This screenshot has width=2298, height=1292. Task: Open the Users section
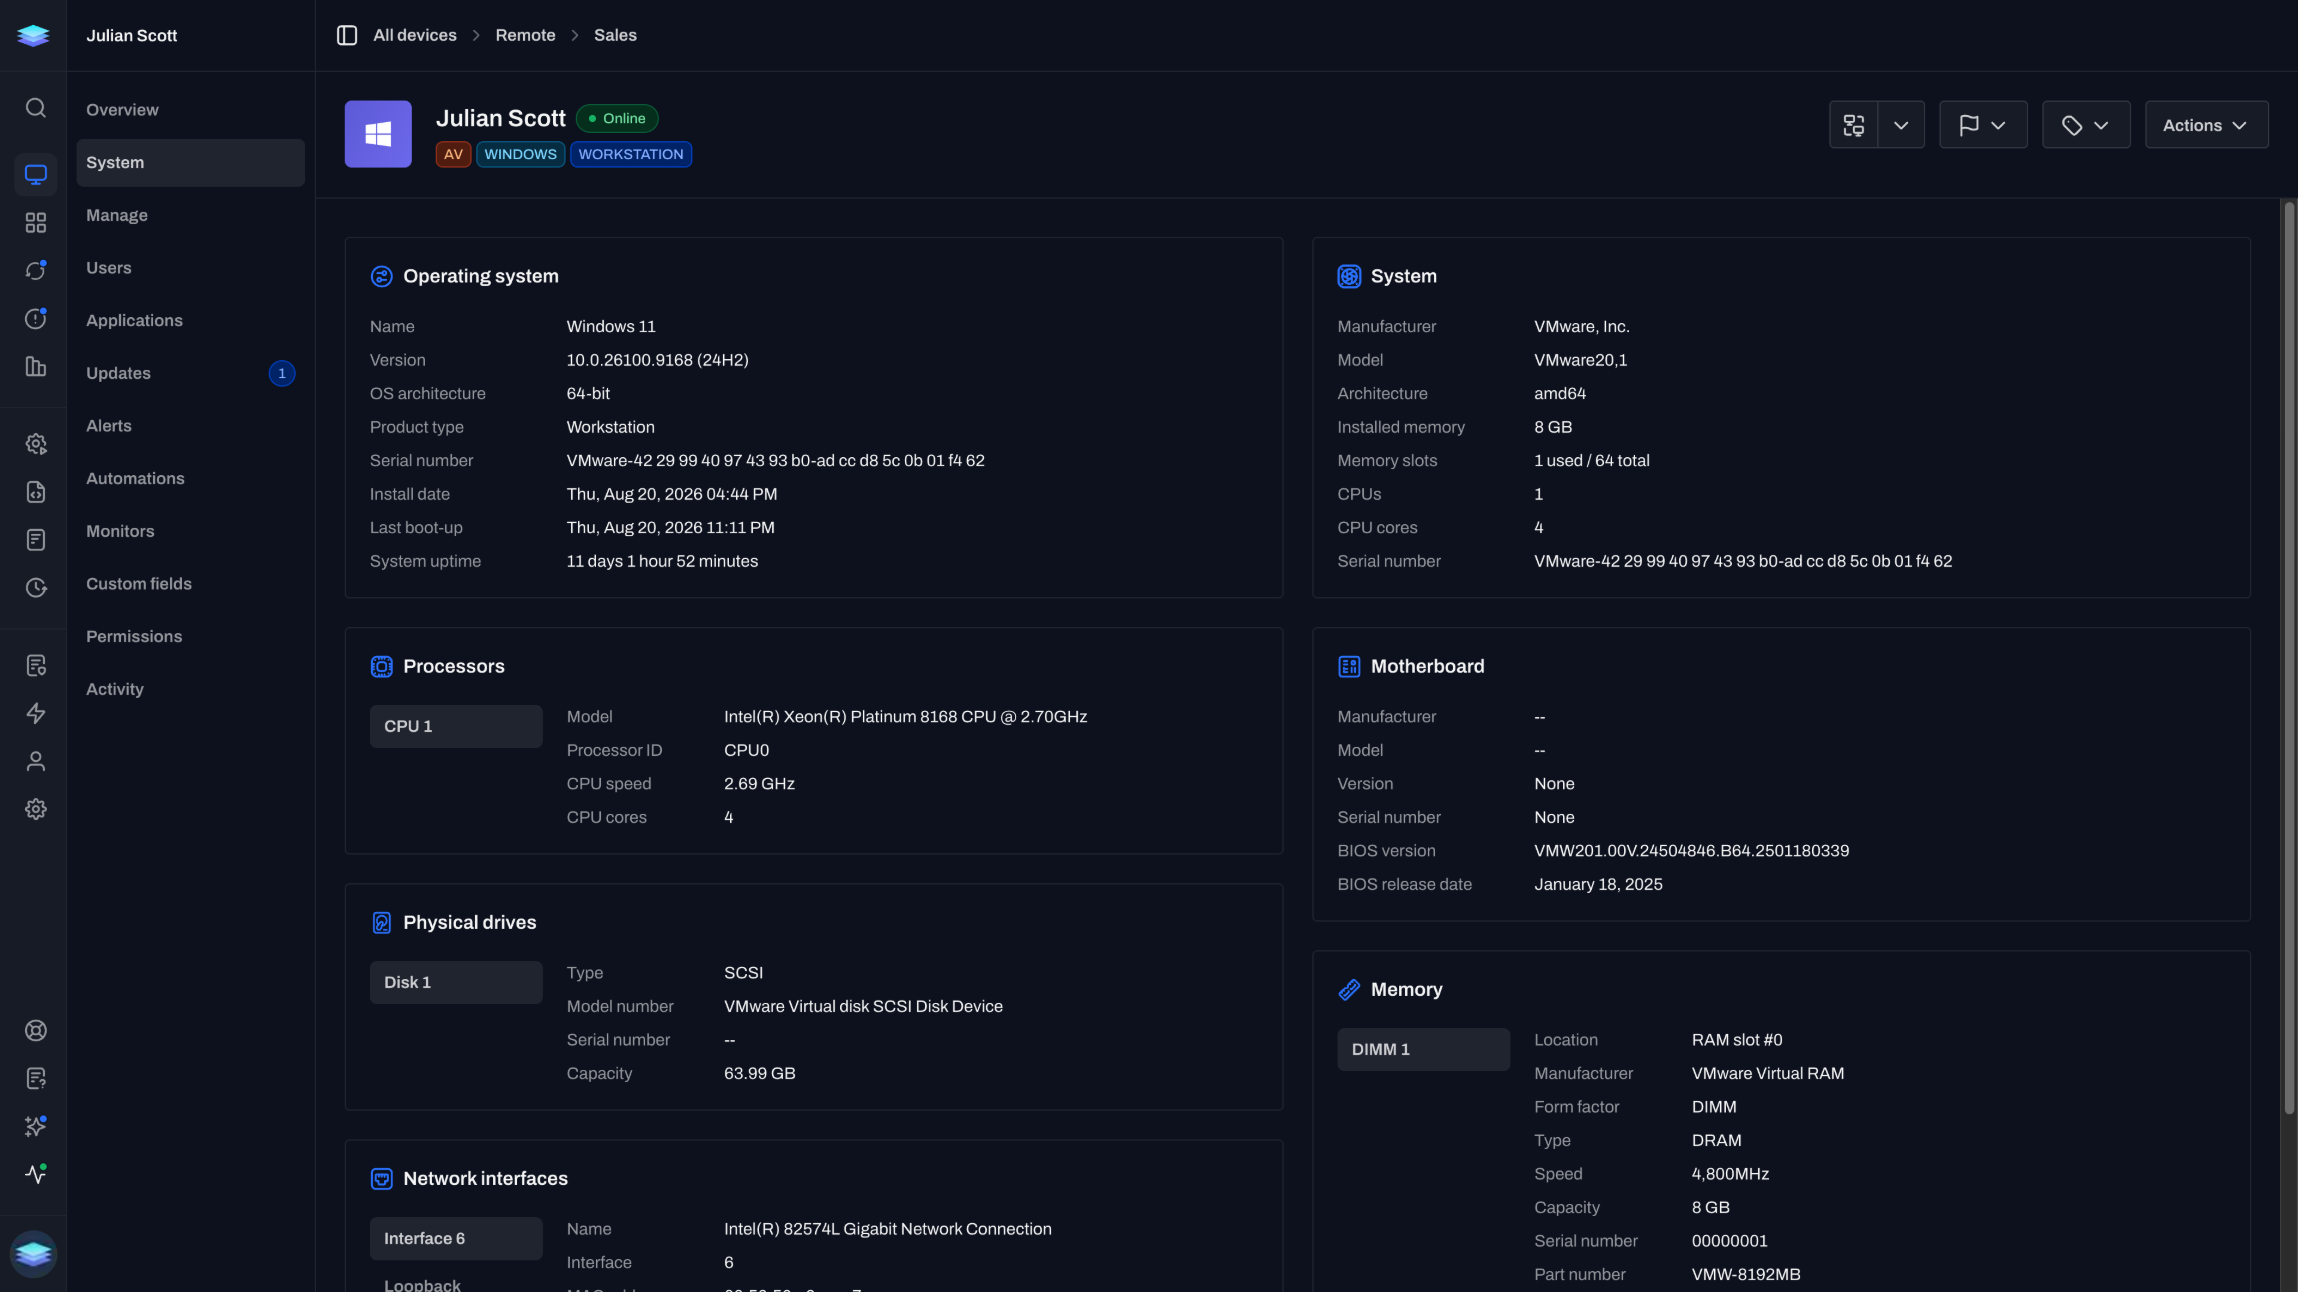click(190, 268)
